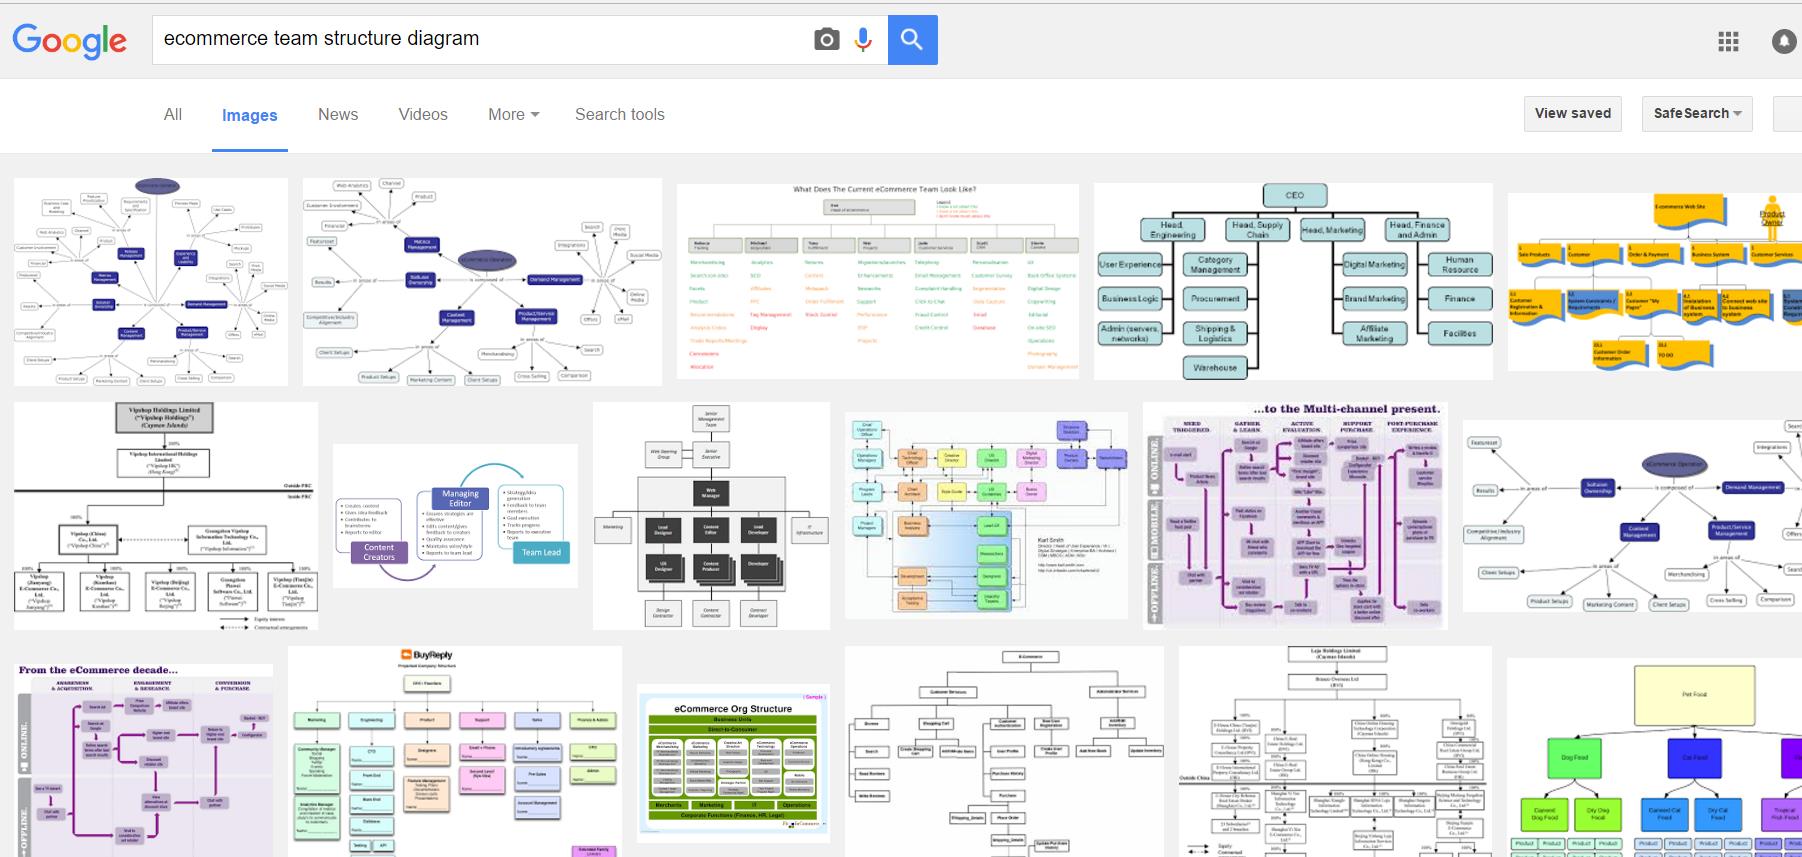Screen dimensions: 1802x857
Task: Expand the More dropdown menu
Action: pyautogui.click(x=514, y=114)
